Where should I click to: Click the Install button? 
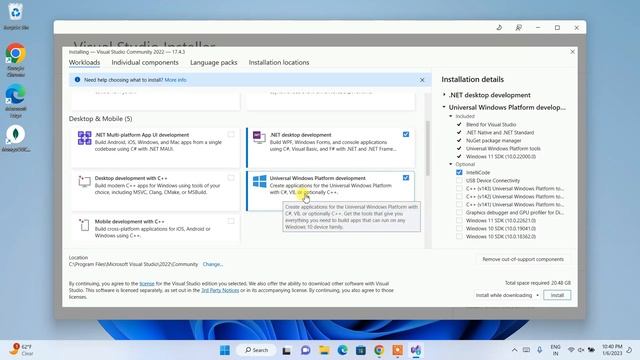(x=557, y=295)
